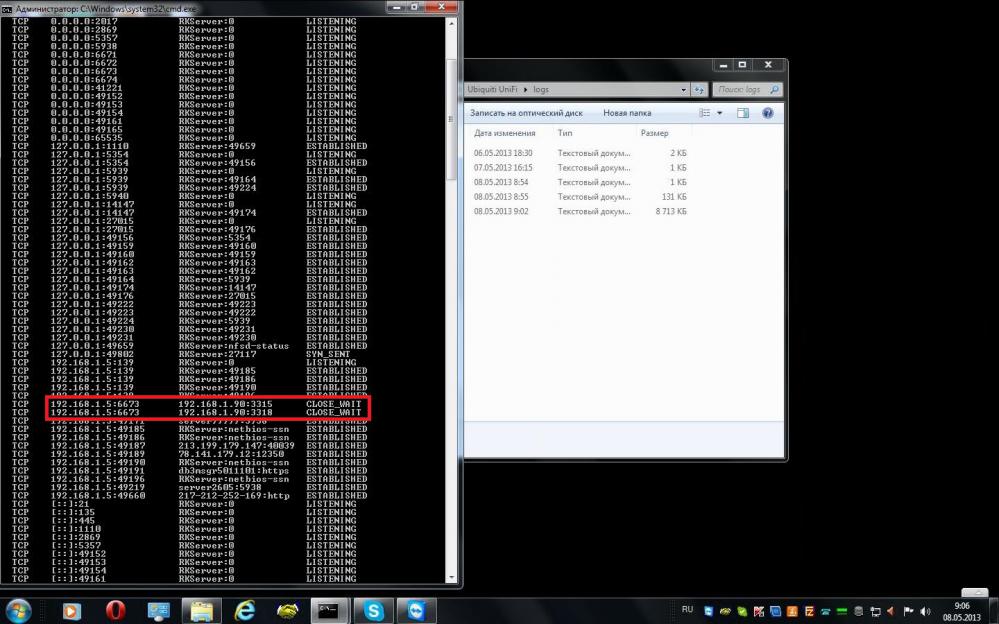Open Internet Explorer from the taskbar
This screenshot has height=624, width=999.
(x=245, y=609)
